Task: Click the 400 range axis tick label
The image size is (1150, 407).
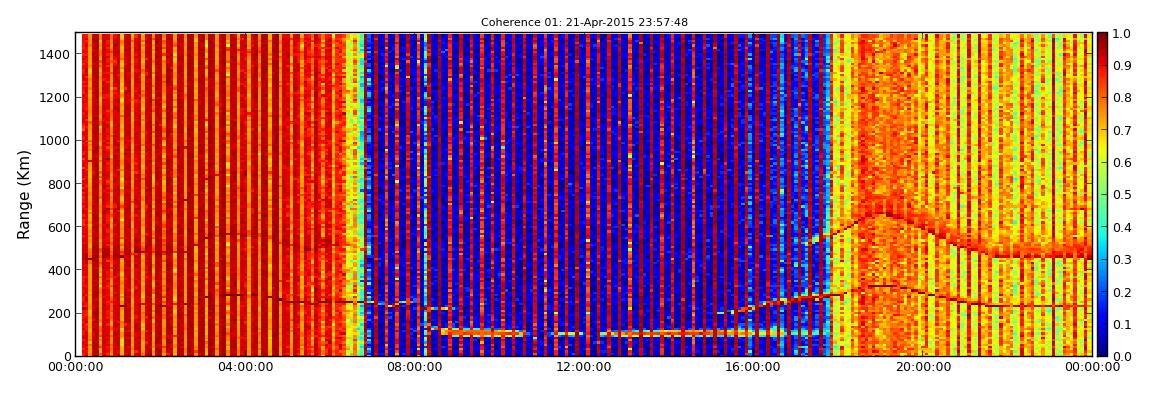Action: click(x=60, y=271)
